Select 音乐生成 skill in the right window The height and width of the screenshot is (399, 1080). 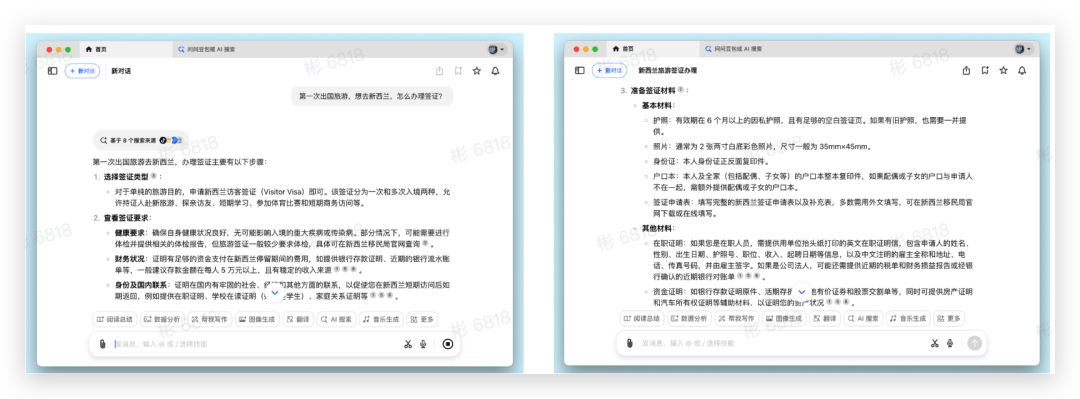point(908,318)
